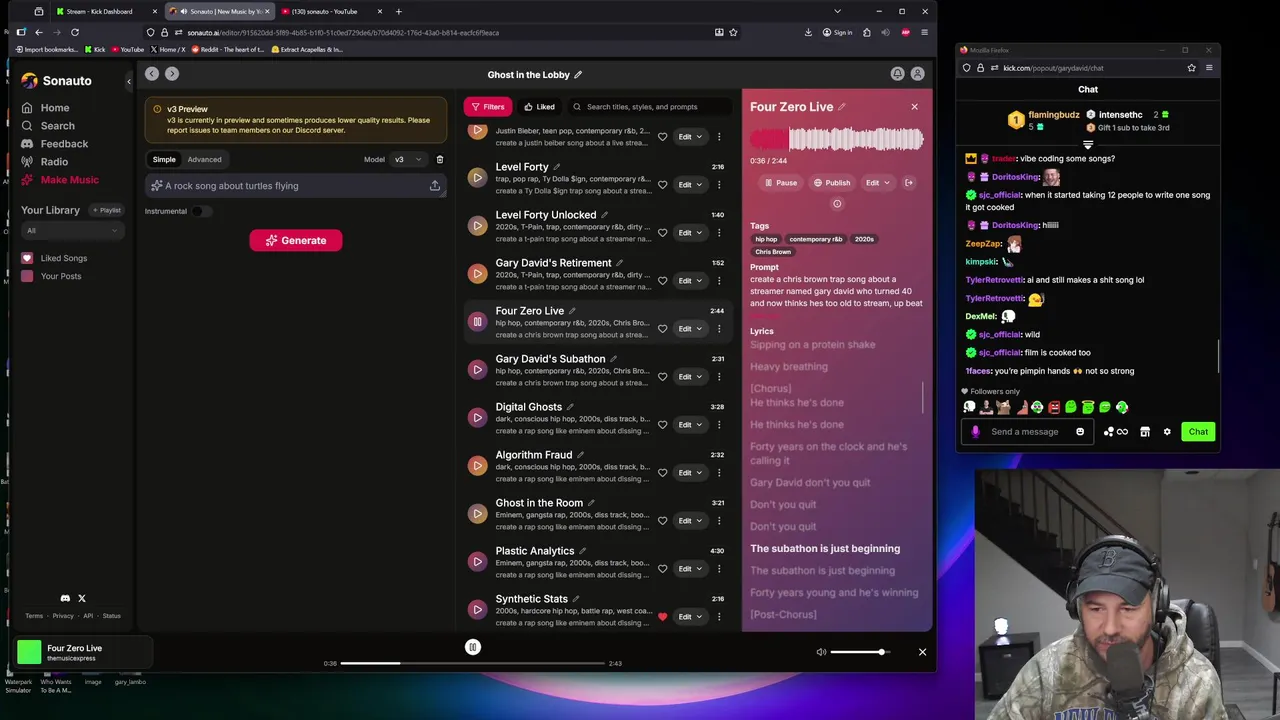Click Chat send button in Kick window

pos(1198,432)
